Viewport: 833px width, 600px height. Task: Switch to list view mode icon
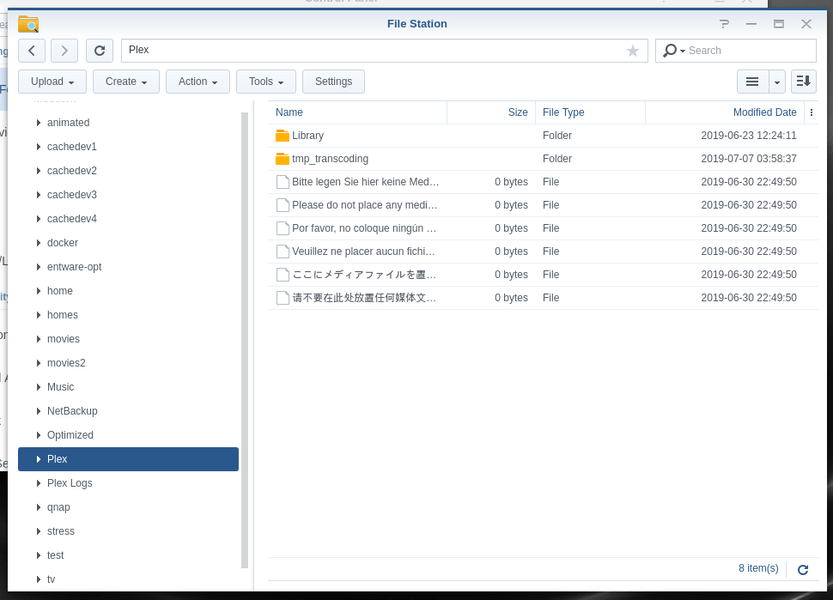752,81
